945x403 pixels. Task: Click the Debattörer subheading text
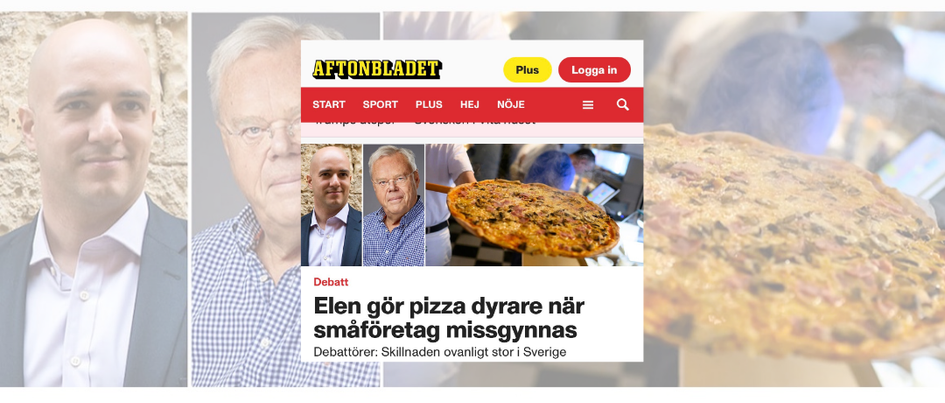click(440, 352)
